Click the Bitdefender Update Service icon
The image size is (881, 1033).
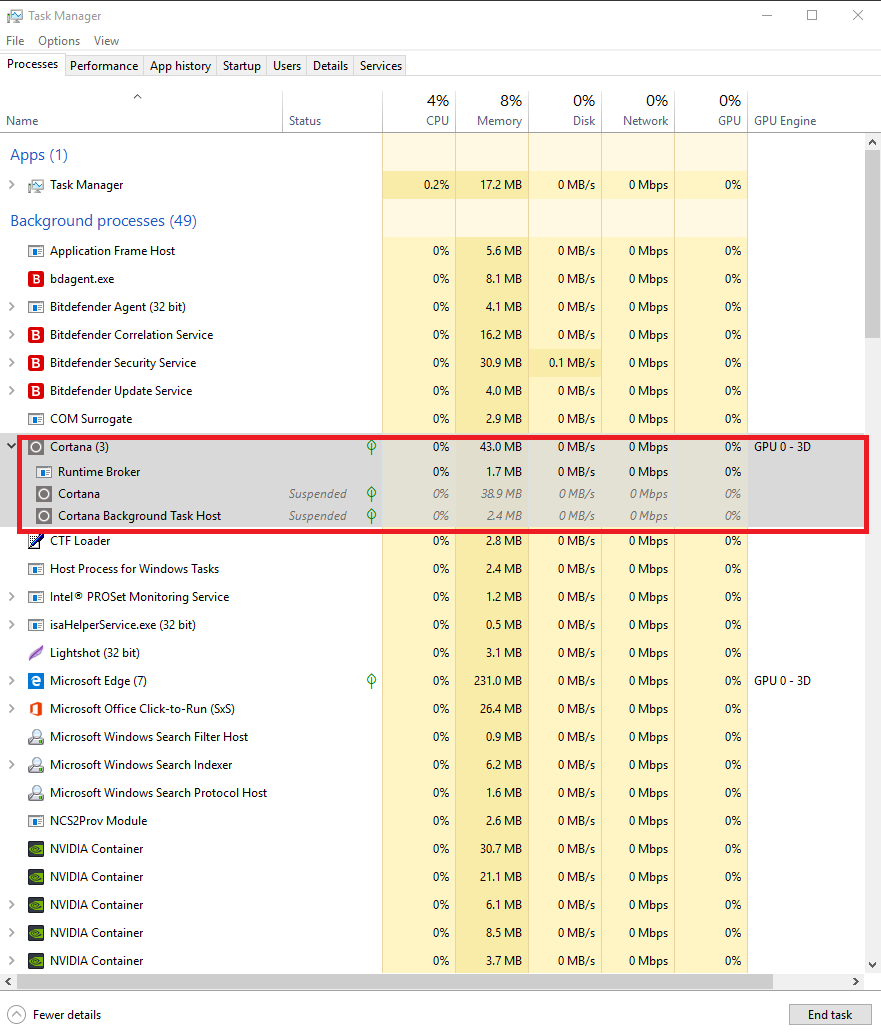[36, 391]
